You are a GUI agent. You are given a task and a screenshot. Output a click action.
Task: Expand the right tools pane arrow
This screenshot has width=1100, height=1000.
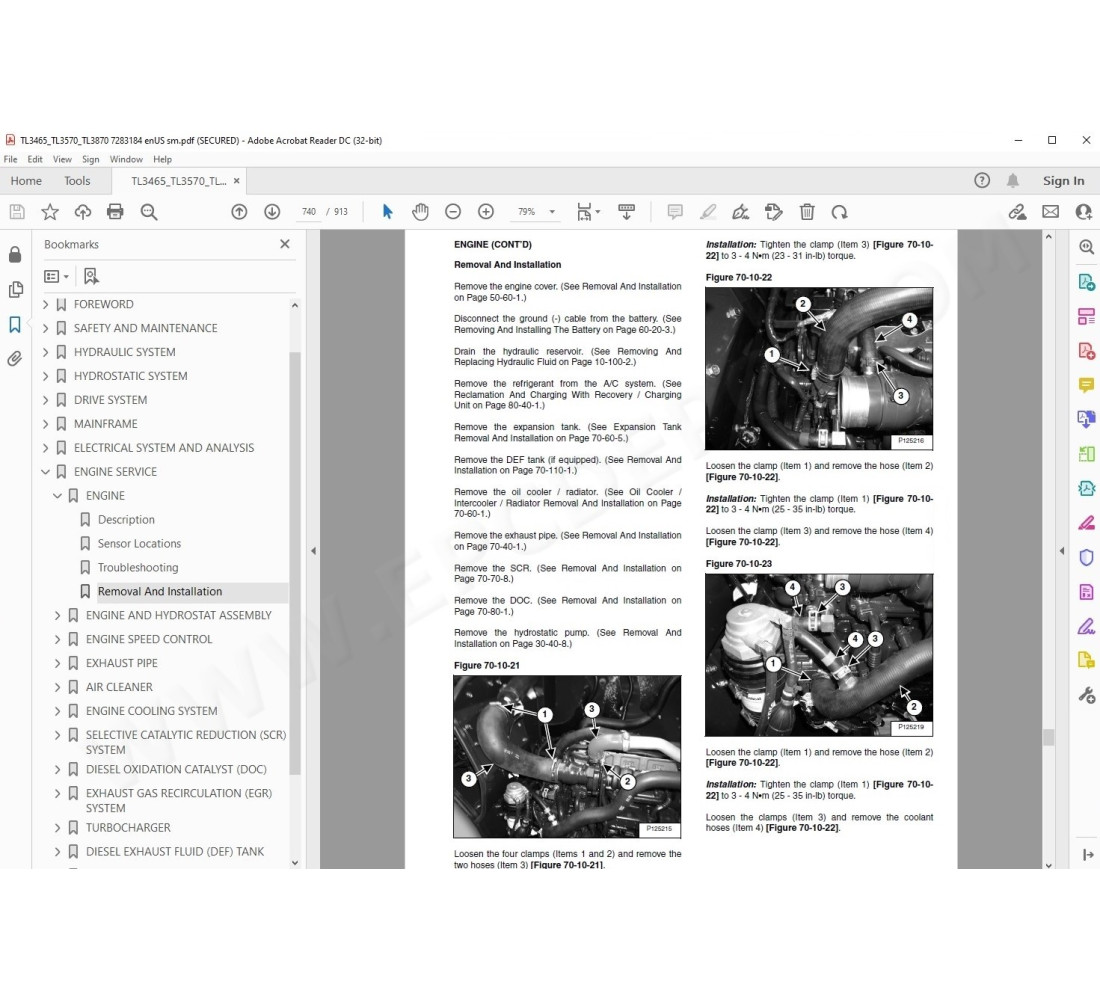tap(1062, 551)
